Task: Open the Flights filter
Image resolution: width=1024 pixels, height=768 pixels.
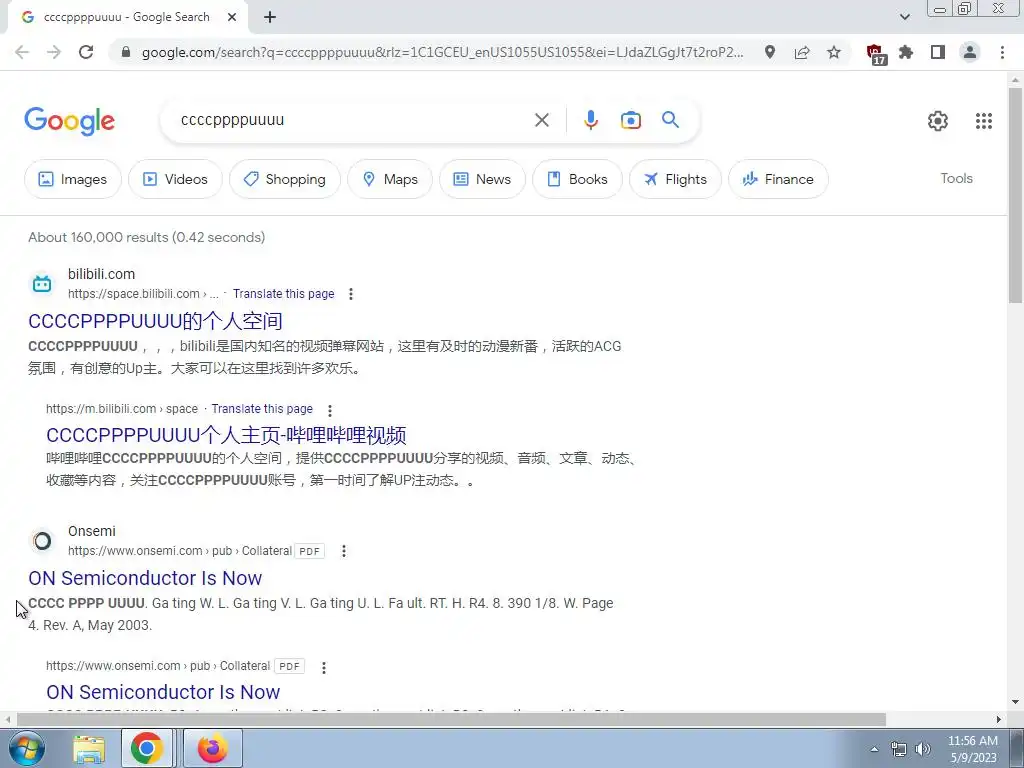Action: pyautogui.click(x=675, y=179)
